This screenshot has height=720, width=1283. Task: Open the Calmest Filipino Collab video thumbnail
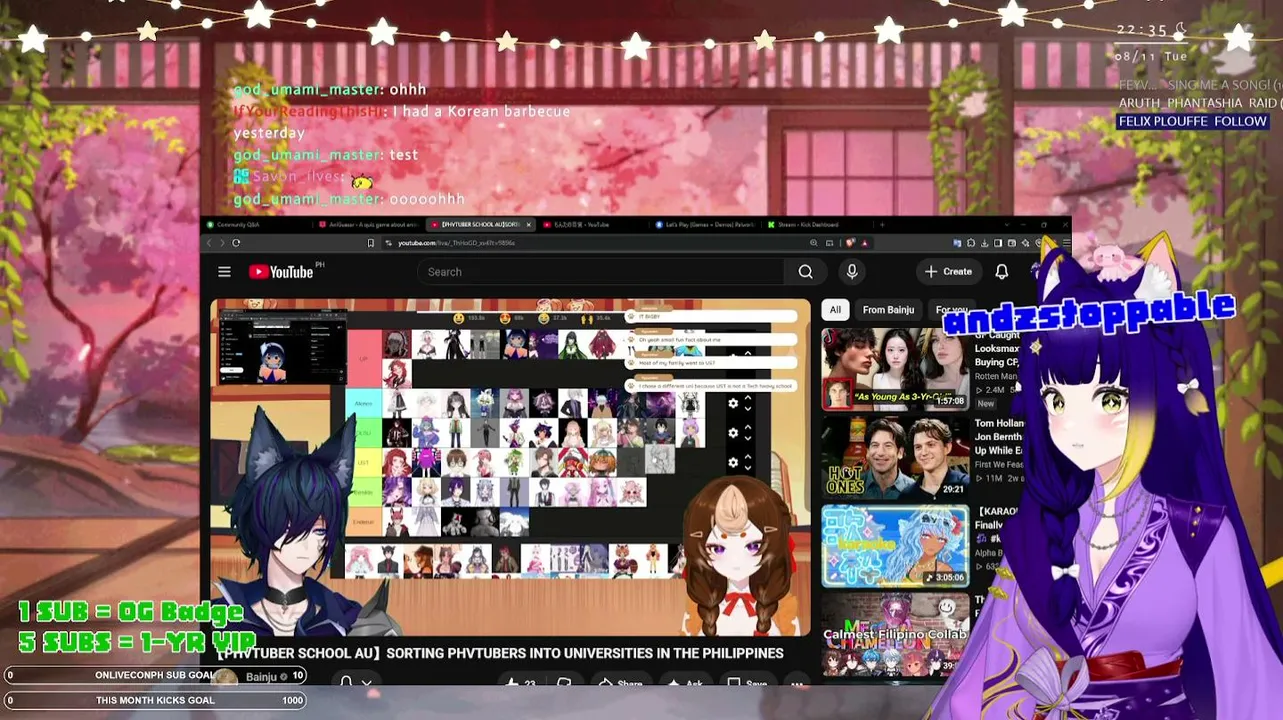[x=895, y=634]
